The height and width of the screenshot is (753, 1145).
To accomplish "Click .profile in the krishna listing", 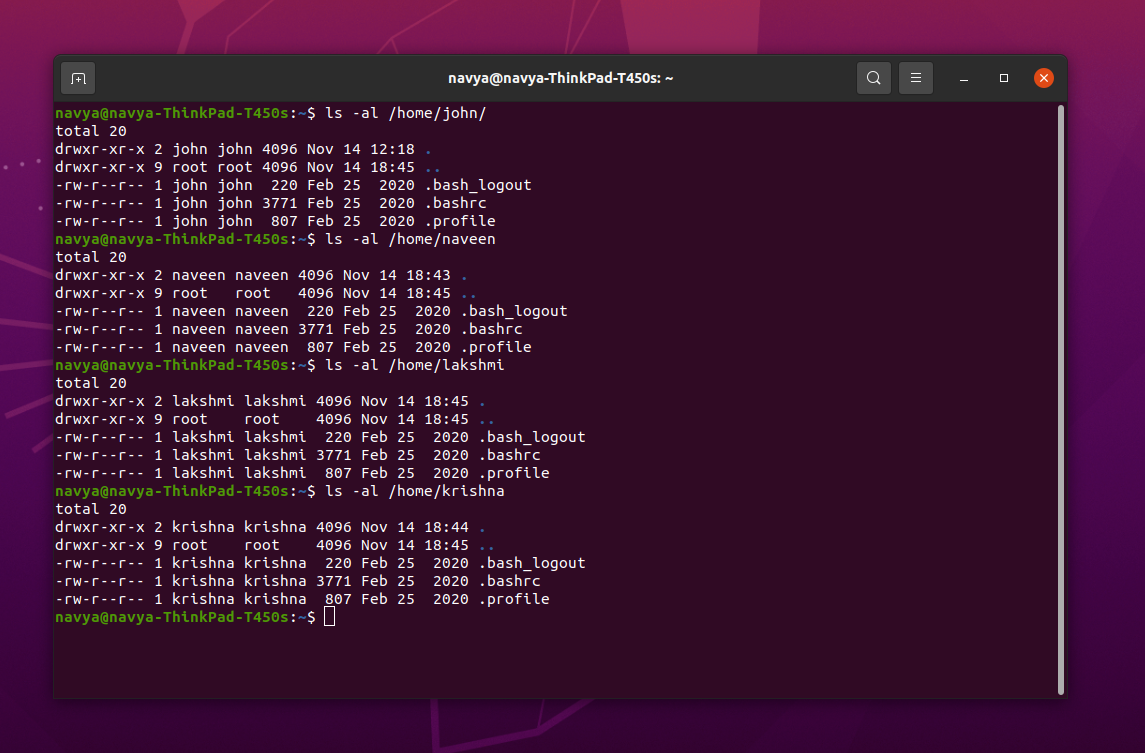I will [515, 599].
